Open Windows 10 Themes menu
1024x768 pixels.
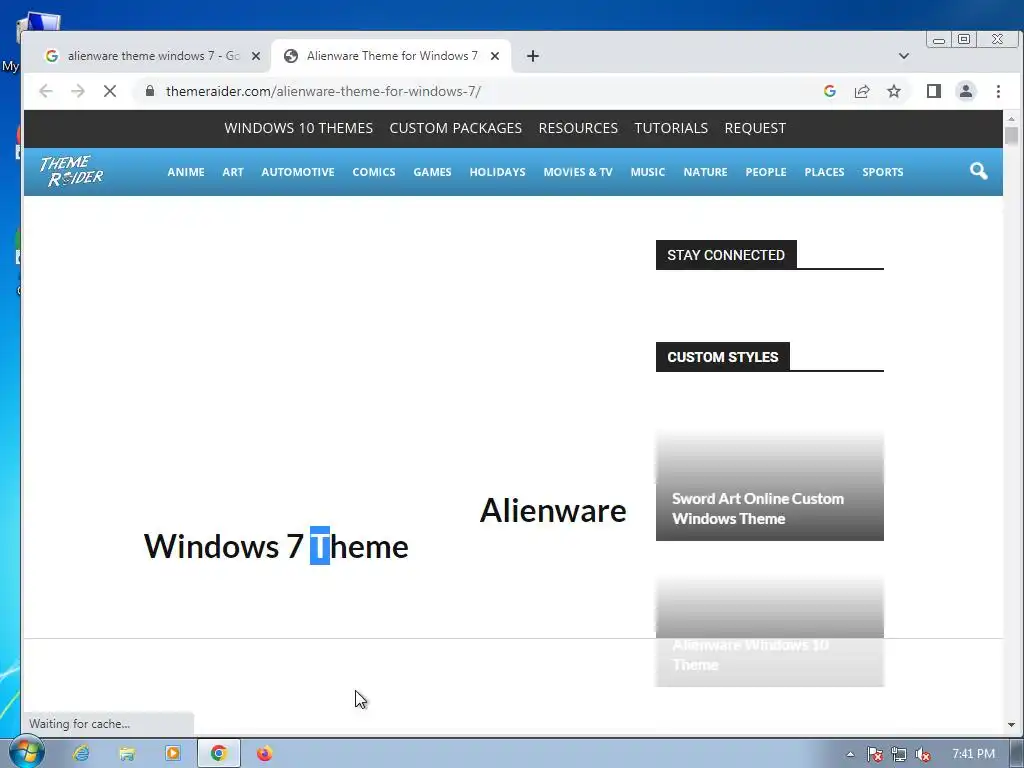[298, 128]
